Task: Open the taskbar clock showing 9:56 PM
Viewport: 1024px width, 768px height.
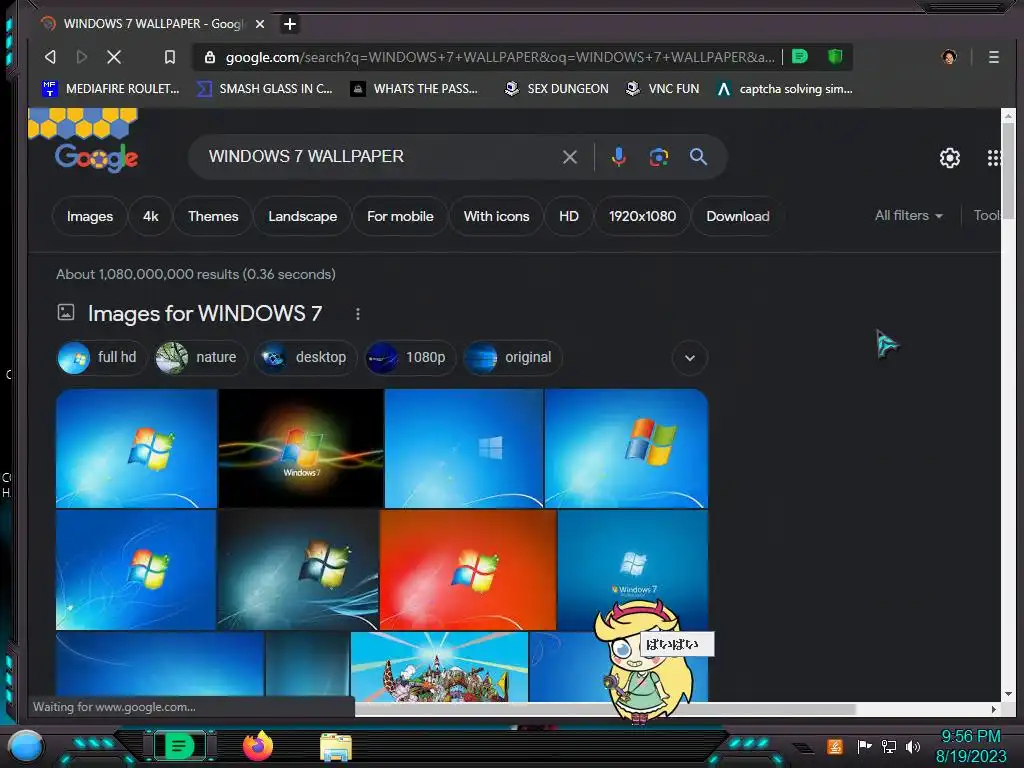Action: click(x=970, y=746)
